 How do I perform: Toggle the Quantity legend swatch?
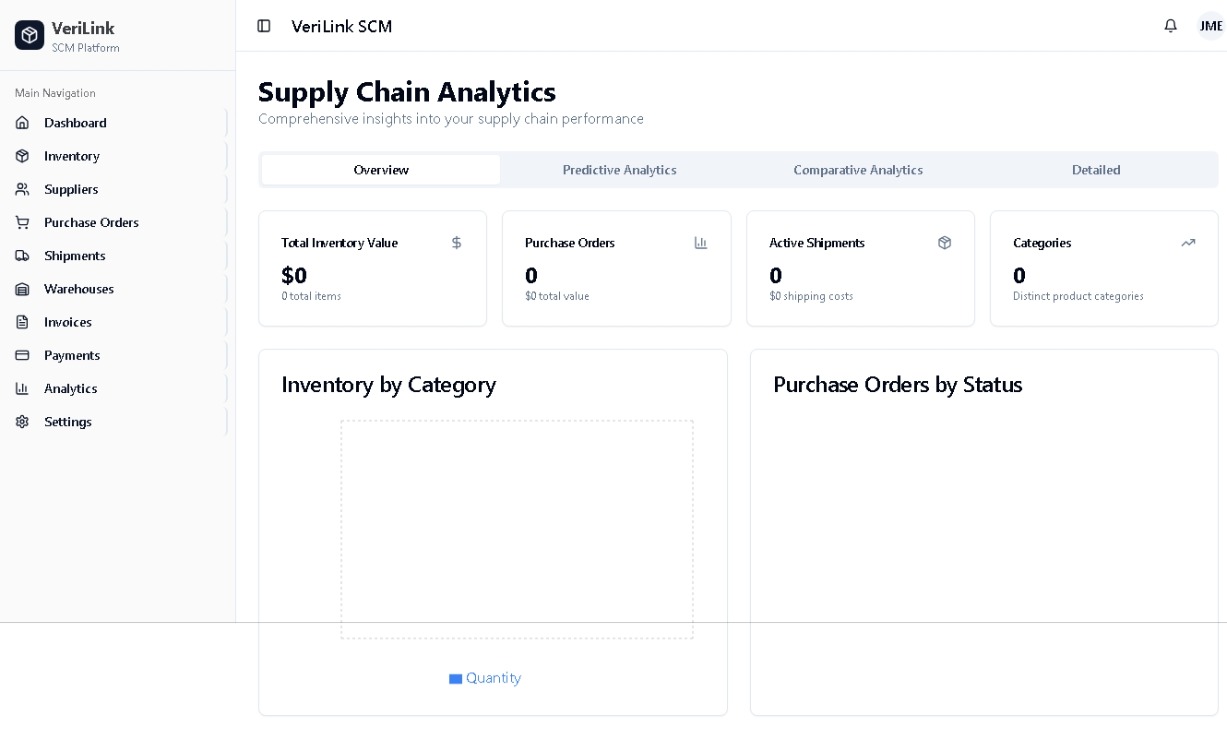click(455, 679)
